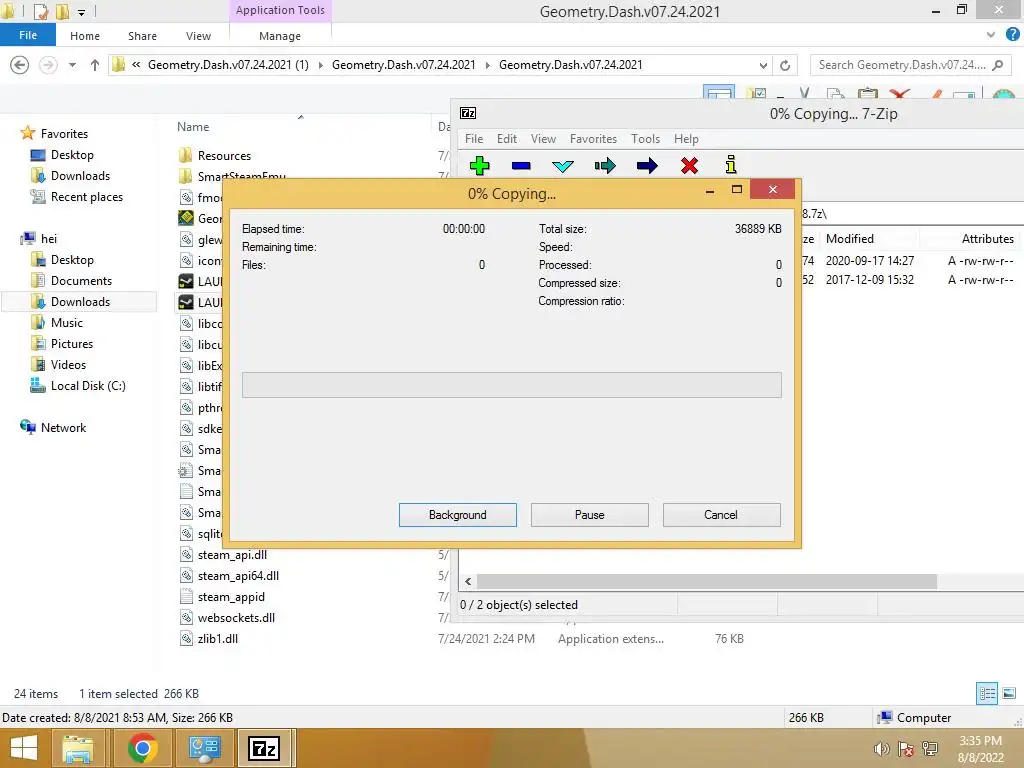Click the 7-Zip Copy arrow icon
1024x768 pixels.
(x=605, y=166)
